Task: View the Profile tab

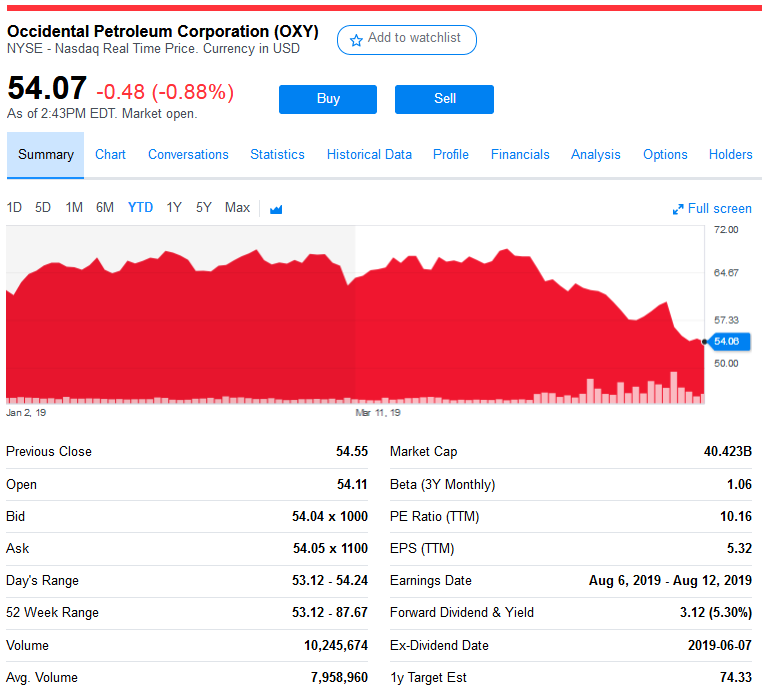Action: click(x=451, y=155)
